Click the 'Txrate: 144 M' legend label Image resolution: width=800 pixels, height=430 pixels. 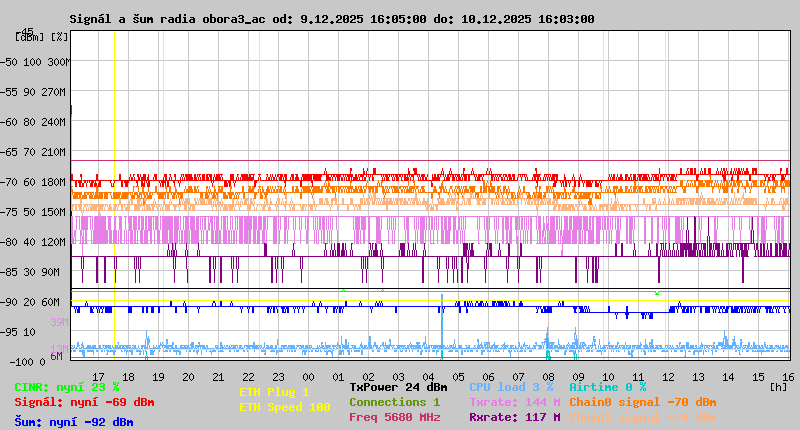point(515,402)
